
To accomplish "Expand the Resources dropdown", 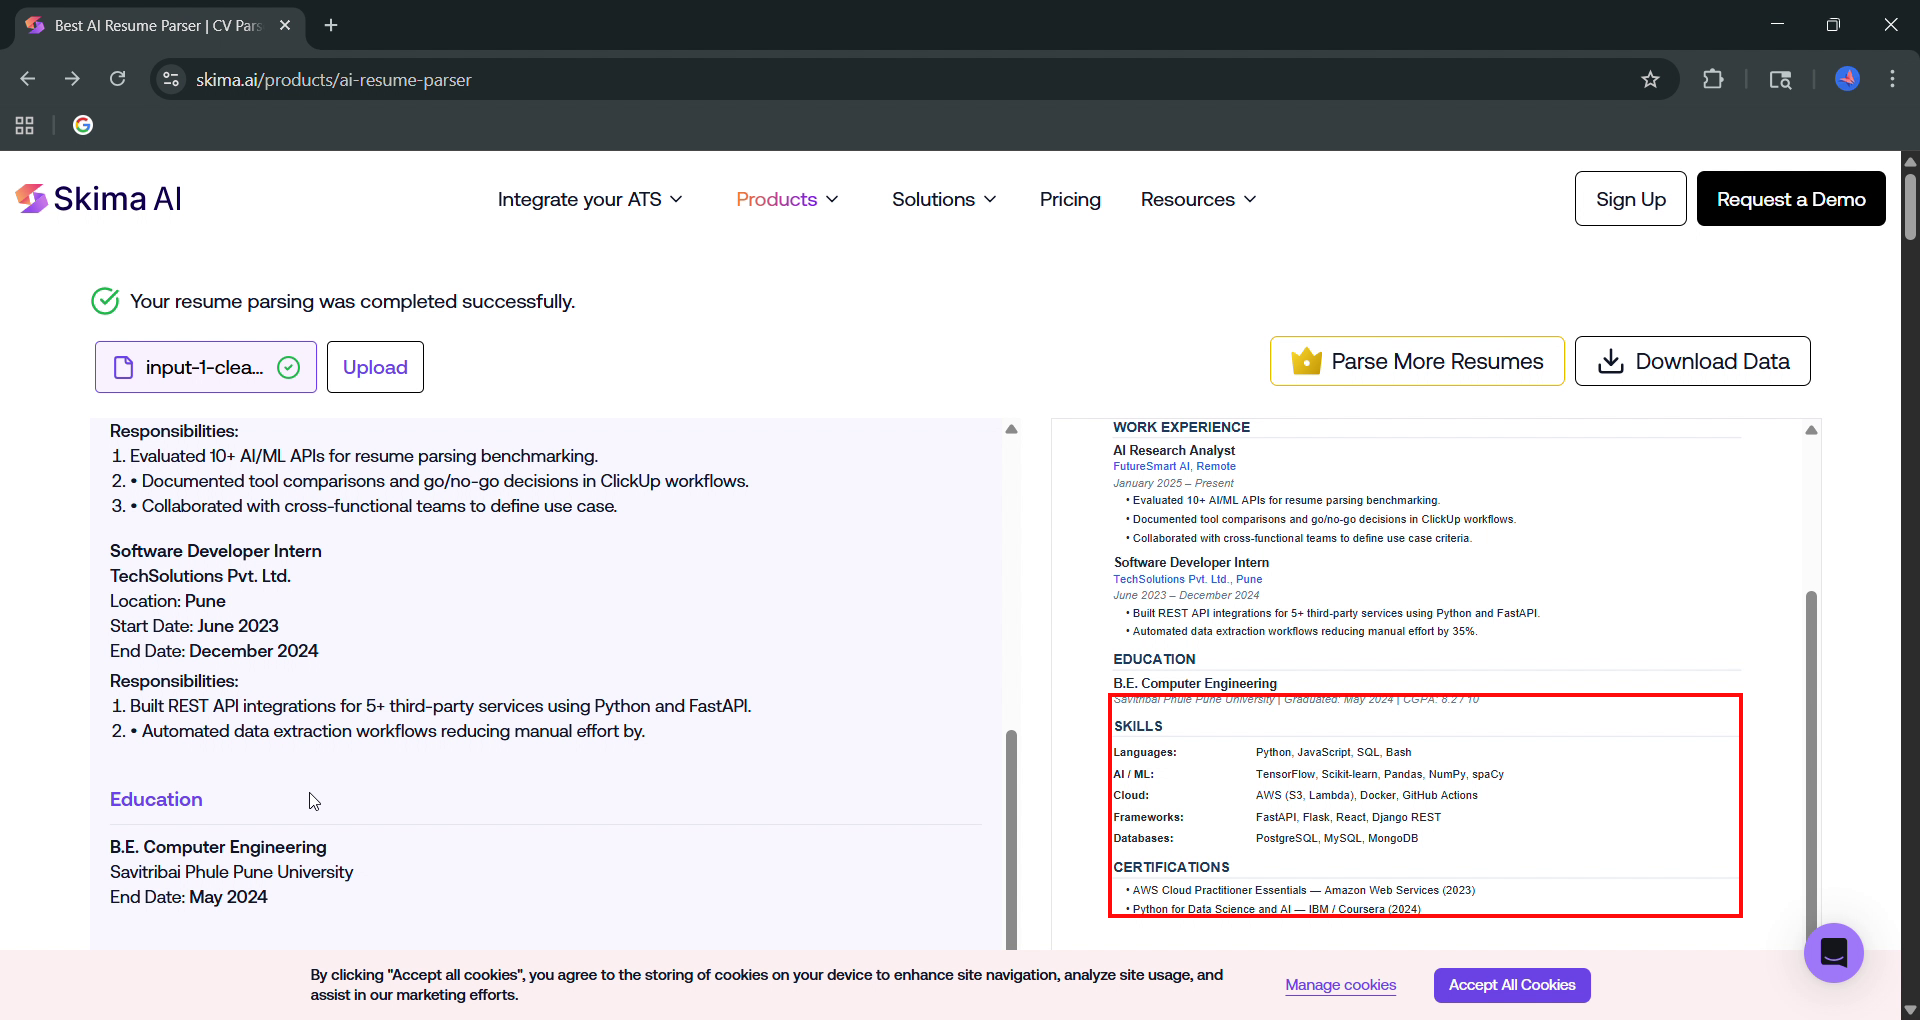I will coord(1198,199).
